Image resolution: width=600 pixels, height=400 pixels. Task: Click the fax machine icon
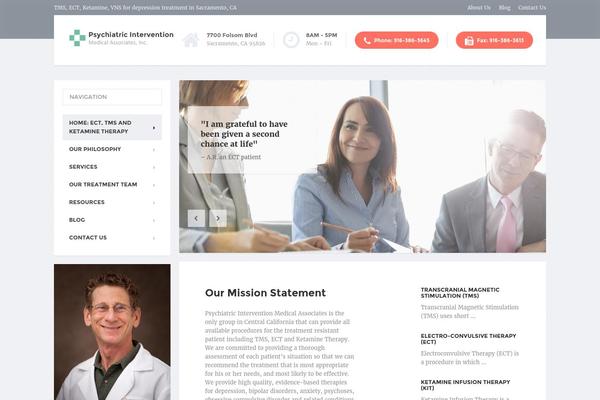click(469, 41)
